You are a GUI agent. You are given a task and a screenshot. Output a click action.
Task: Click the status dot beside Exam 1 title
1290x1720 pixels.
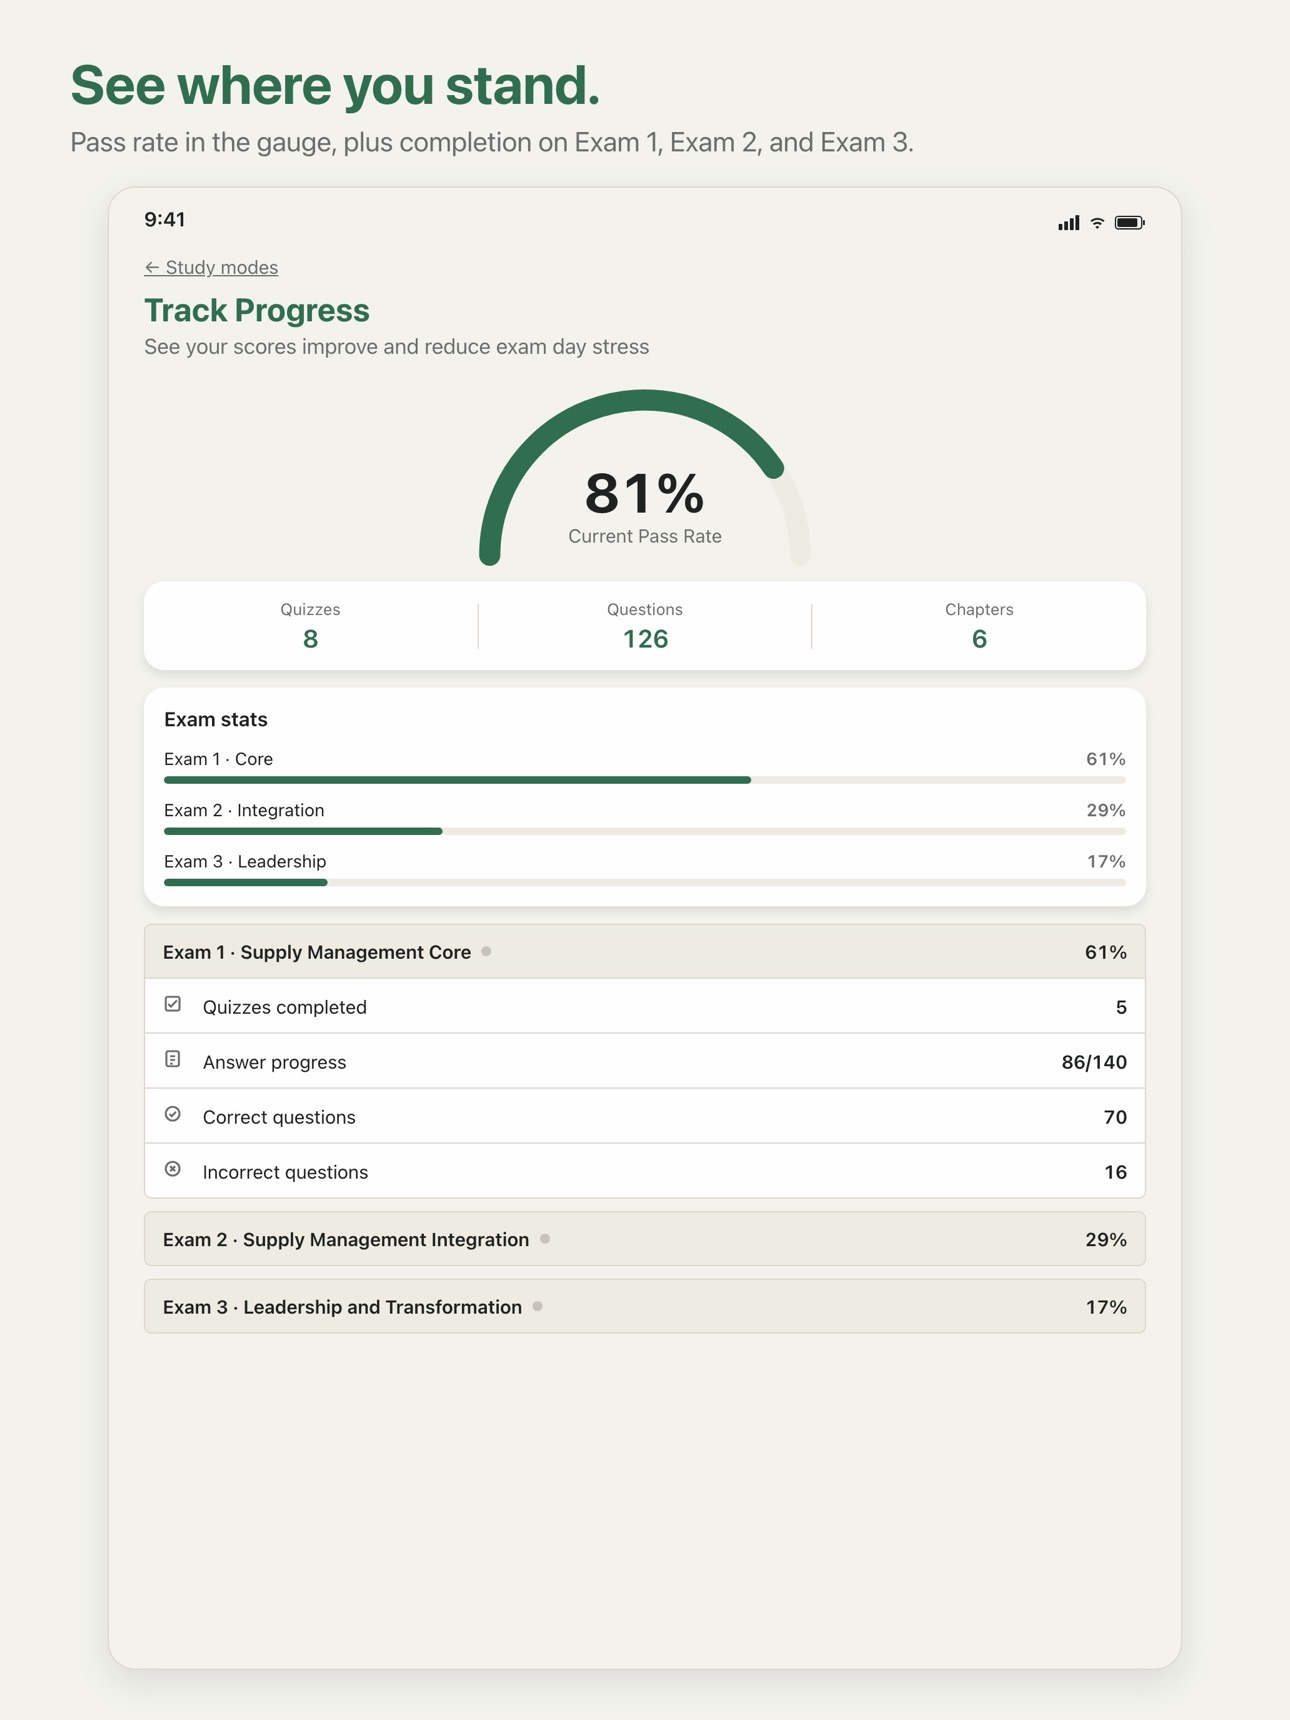point(486,951)
